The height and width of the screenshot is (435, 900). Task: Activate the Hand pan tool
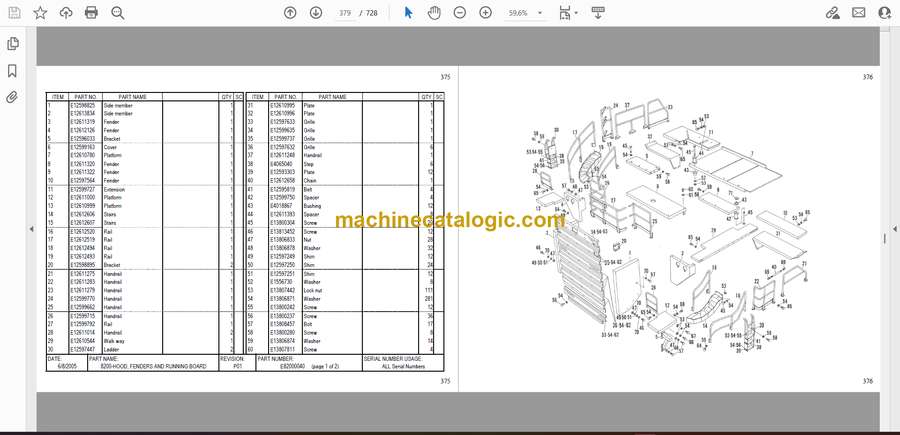click(x=434, y=13)
